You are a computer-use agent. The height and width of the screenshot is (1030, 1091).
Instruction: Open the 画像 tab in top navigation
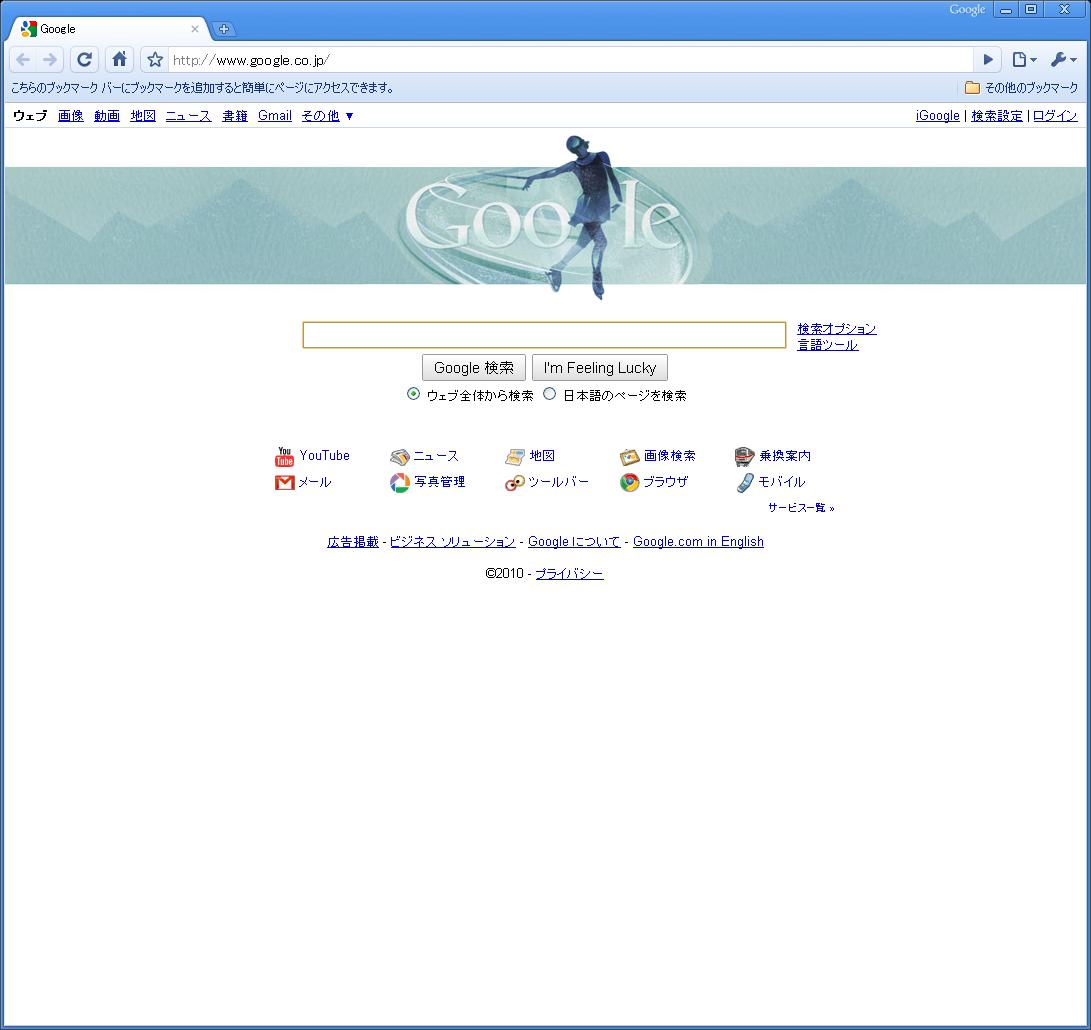click(71, 116)
